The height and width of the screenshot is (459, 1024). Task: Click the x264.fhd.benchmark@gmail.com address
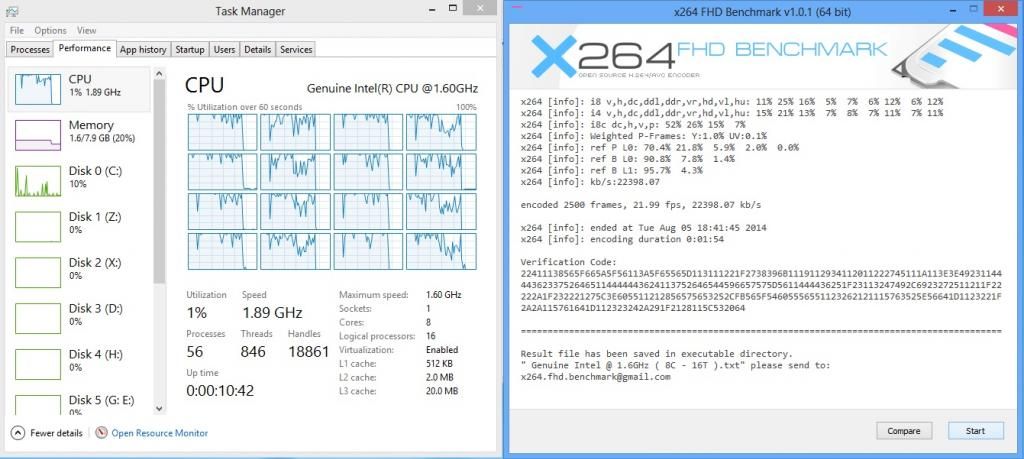595,377
